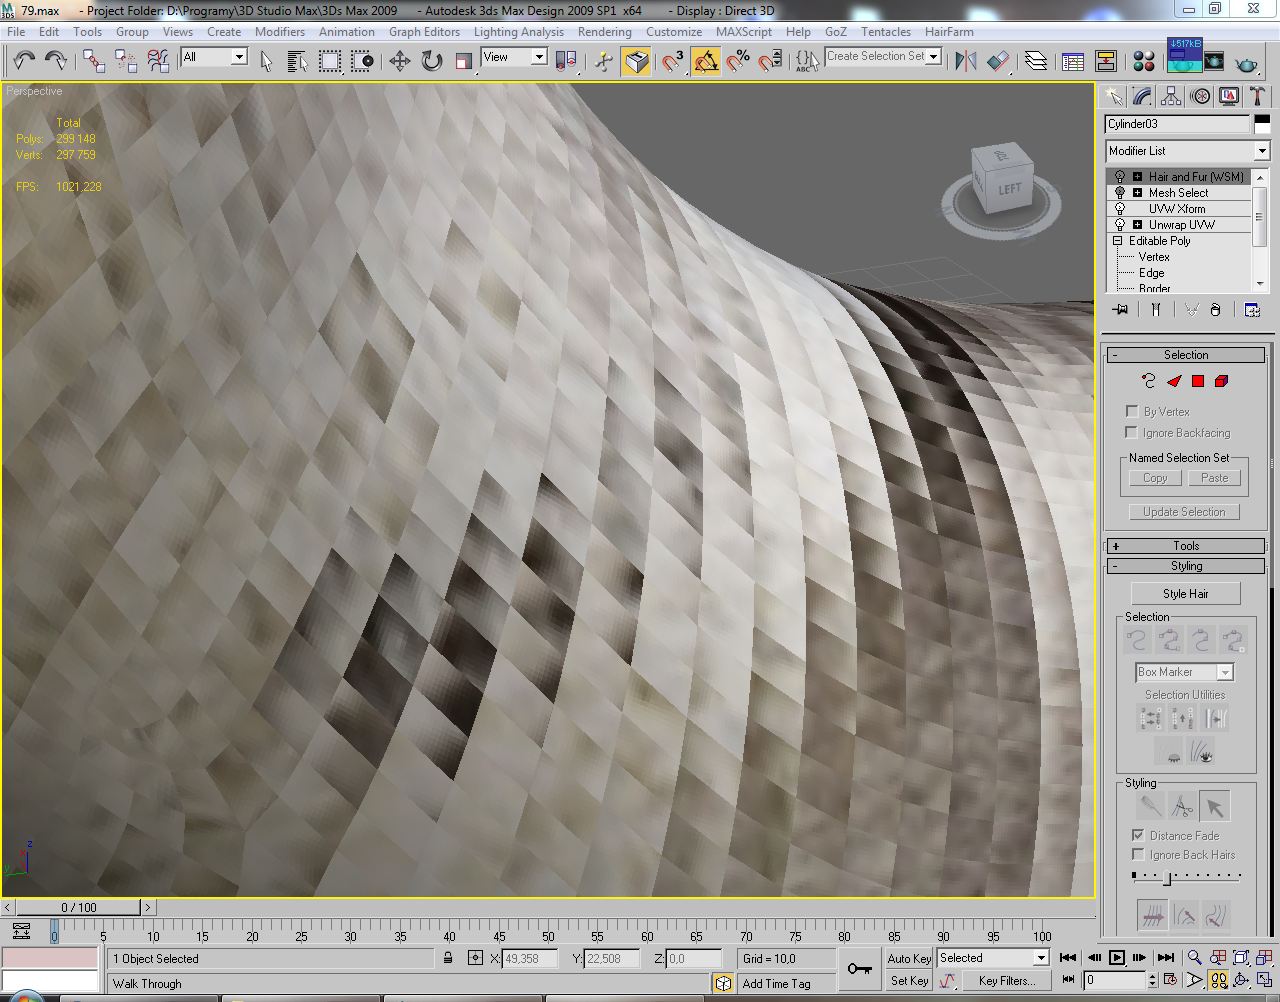Open Select by Name list icon

point(297,61)
